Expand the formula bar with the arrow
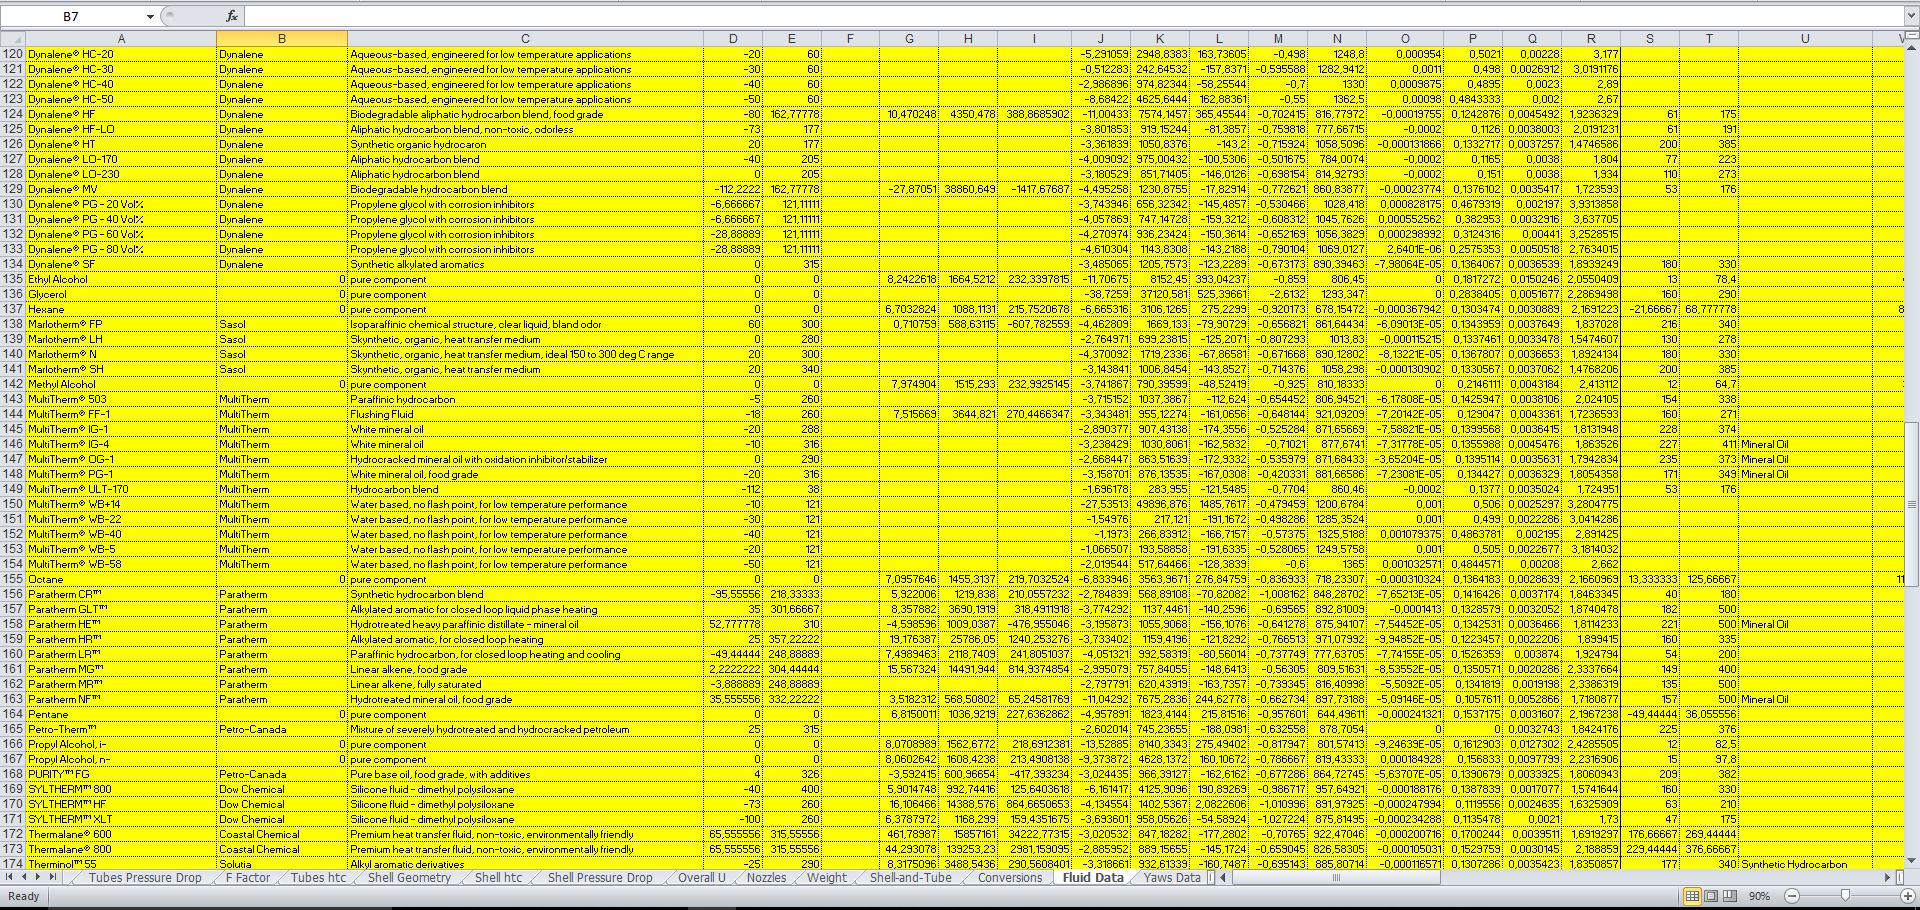The image size is (1920, 910). (1910, 16)
